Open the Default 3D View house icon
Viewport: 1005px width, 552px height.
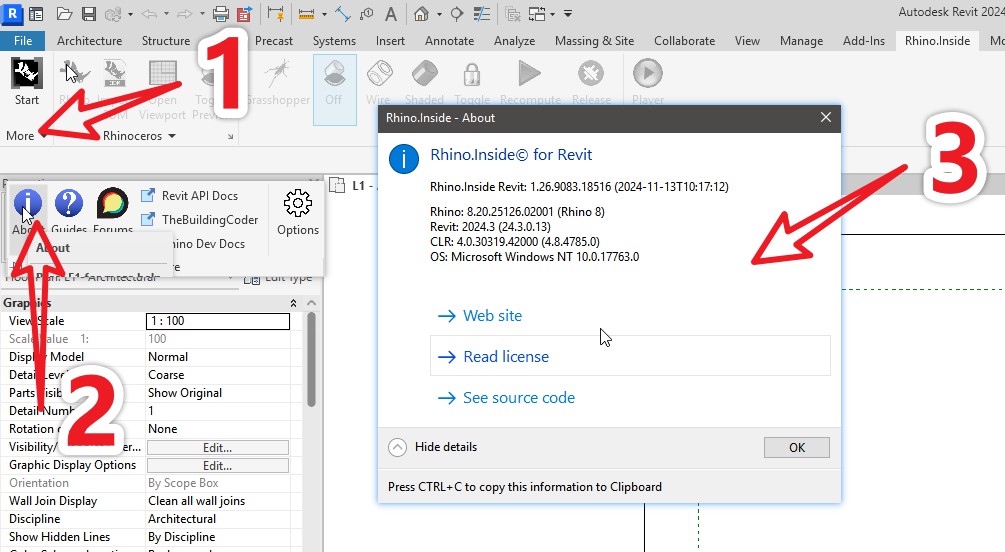(421, 13)
